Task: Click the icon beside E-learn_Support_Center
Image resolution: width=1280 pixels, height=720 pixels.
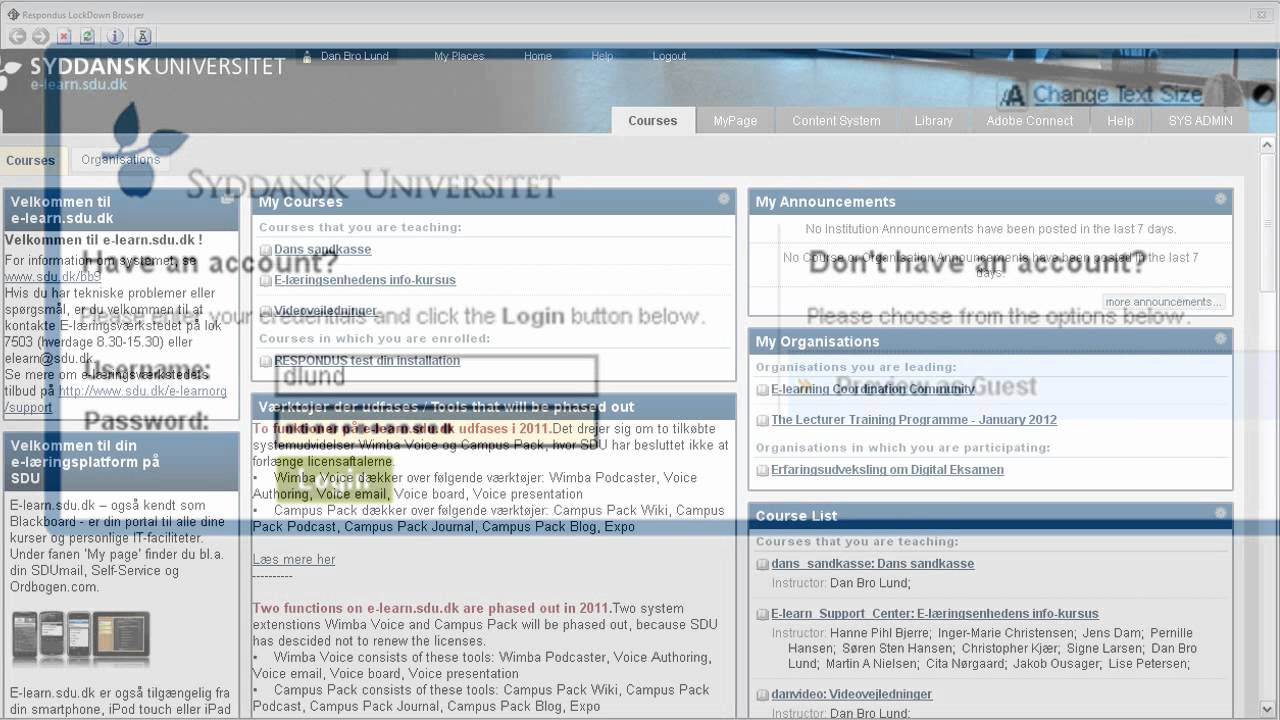Action: pos(763,615)
